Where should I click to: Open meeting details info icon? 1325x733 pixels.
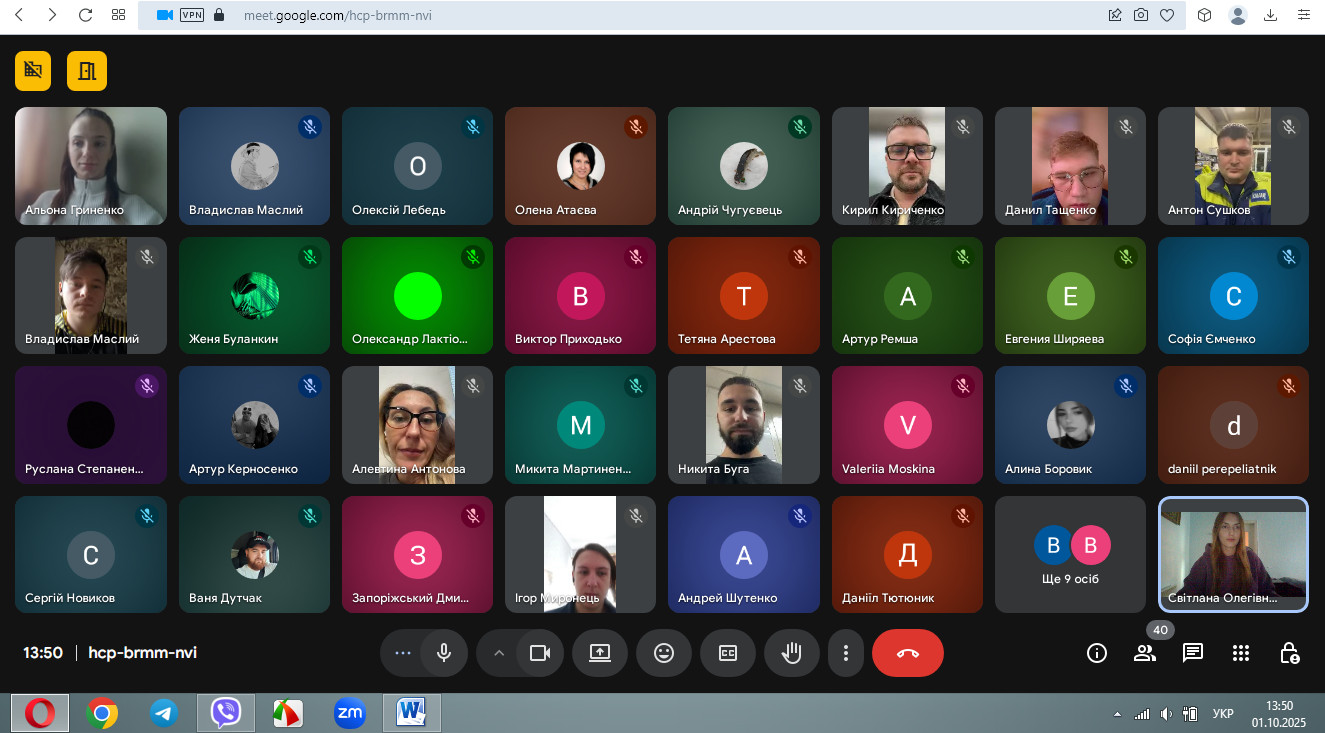(1096, 653)
